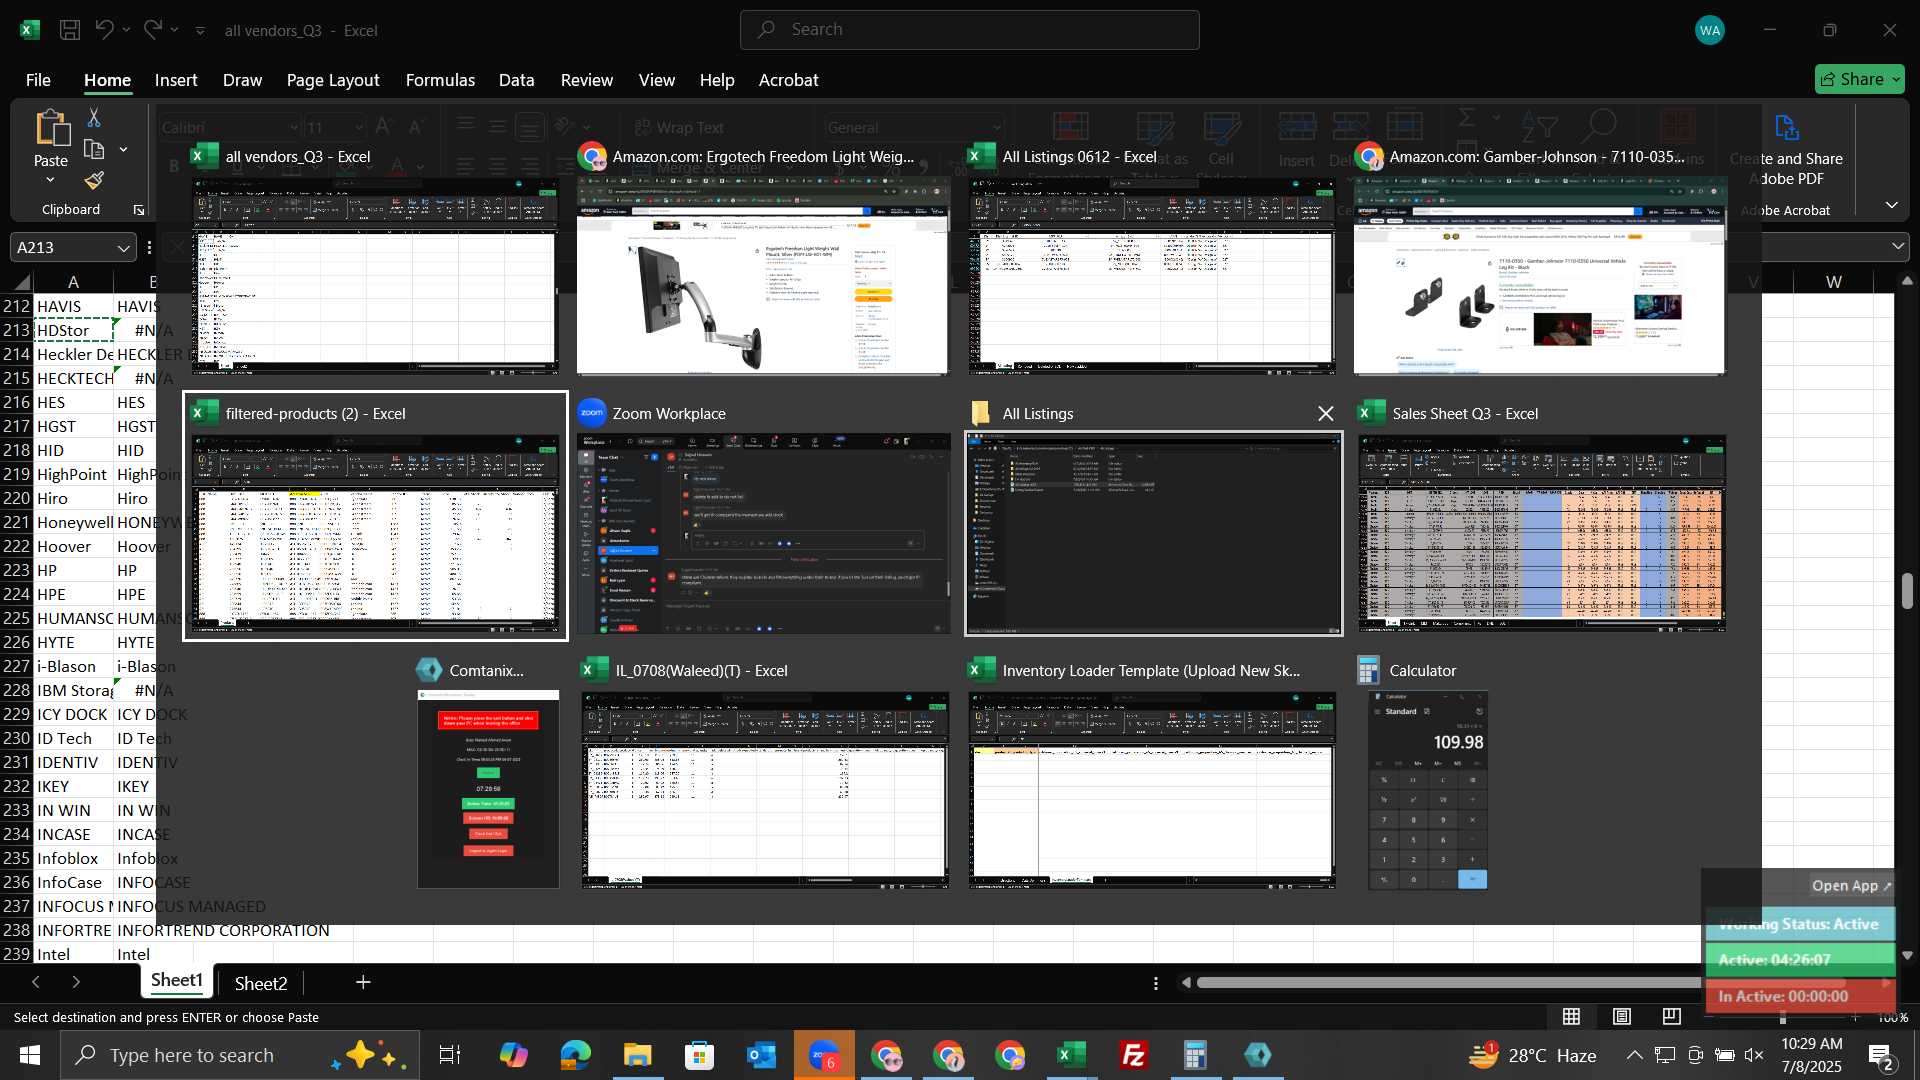Open the Formulas ribbon tab
Image resolution: width=1920 pixels, height=1080 pixels.
pos(440,80)
